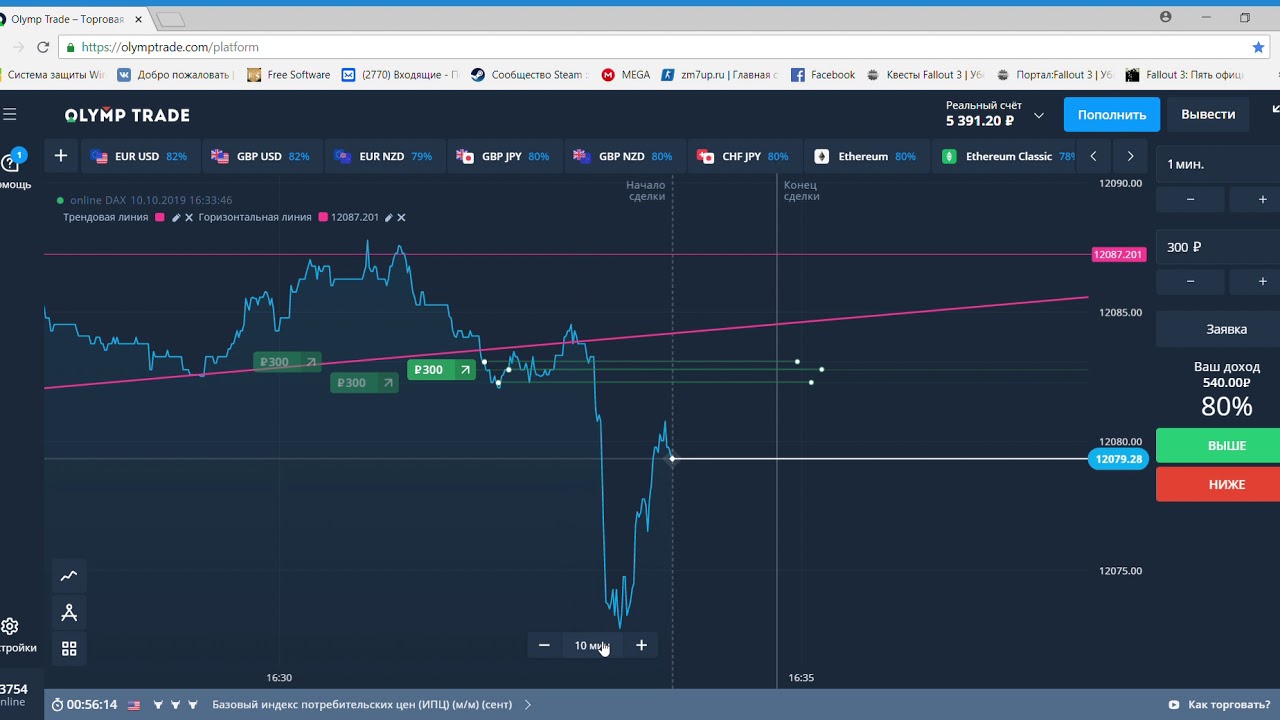Switch to the CHF JPY asset tab
1280x720 pixels.
tap(743, 156)
